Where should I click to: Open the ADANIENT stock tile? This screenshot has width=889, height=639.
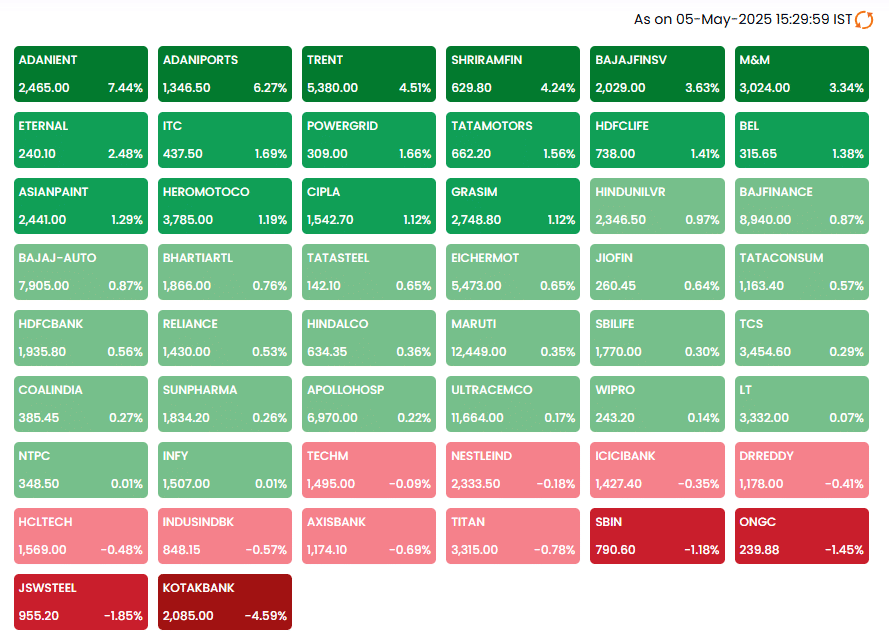[80, 74]
